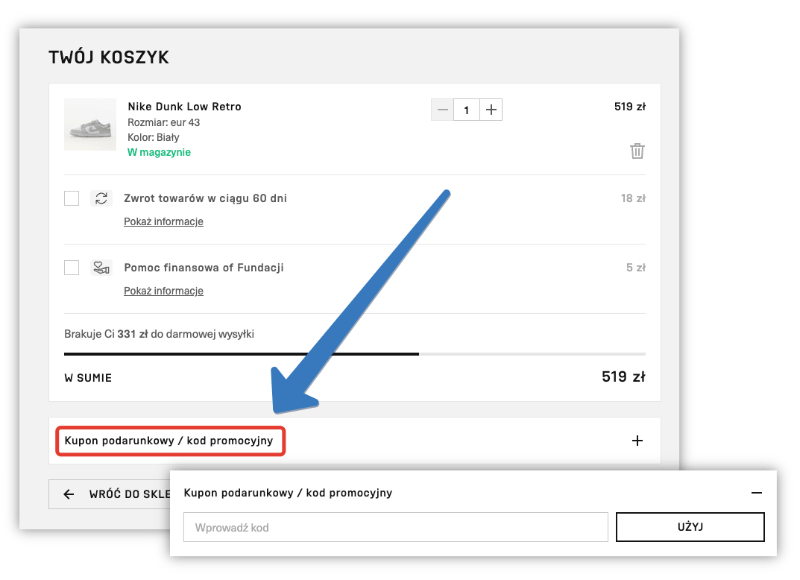Open Kupon podarunkowy / kod promocyjny row

(169, 440)
